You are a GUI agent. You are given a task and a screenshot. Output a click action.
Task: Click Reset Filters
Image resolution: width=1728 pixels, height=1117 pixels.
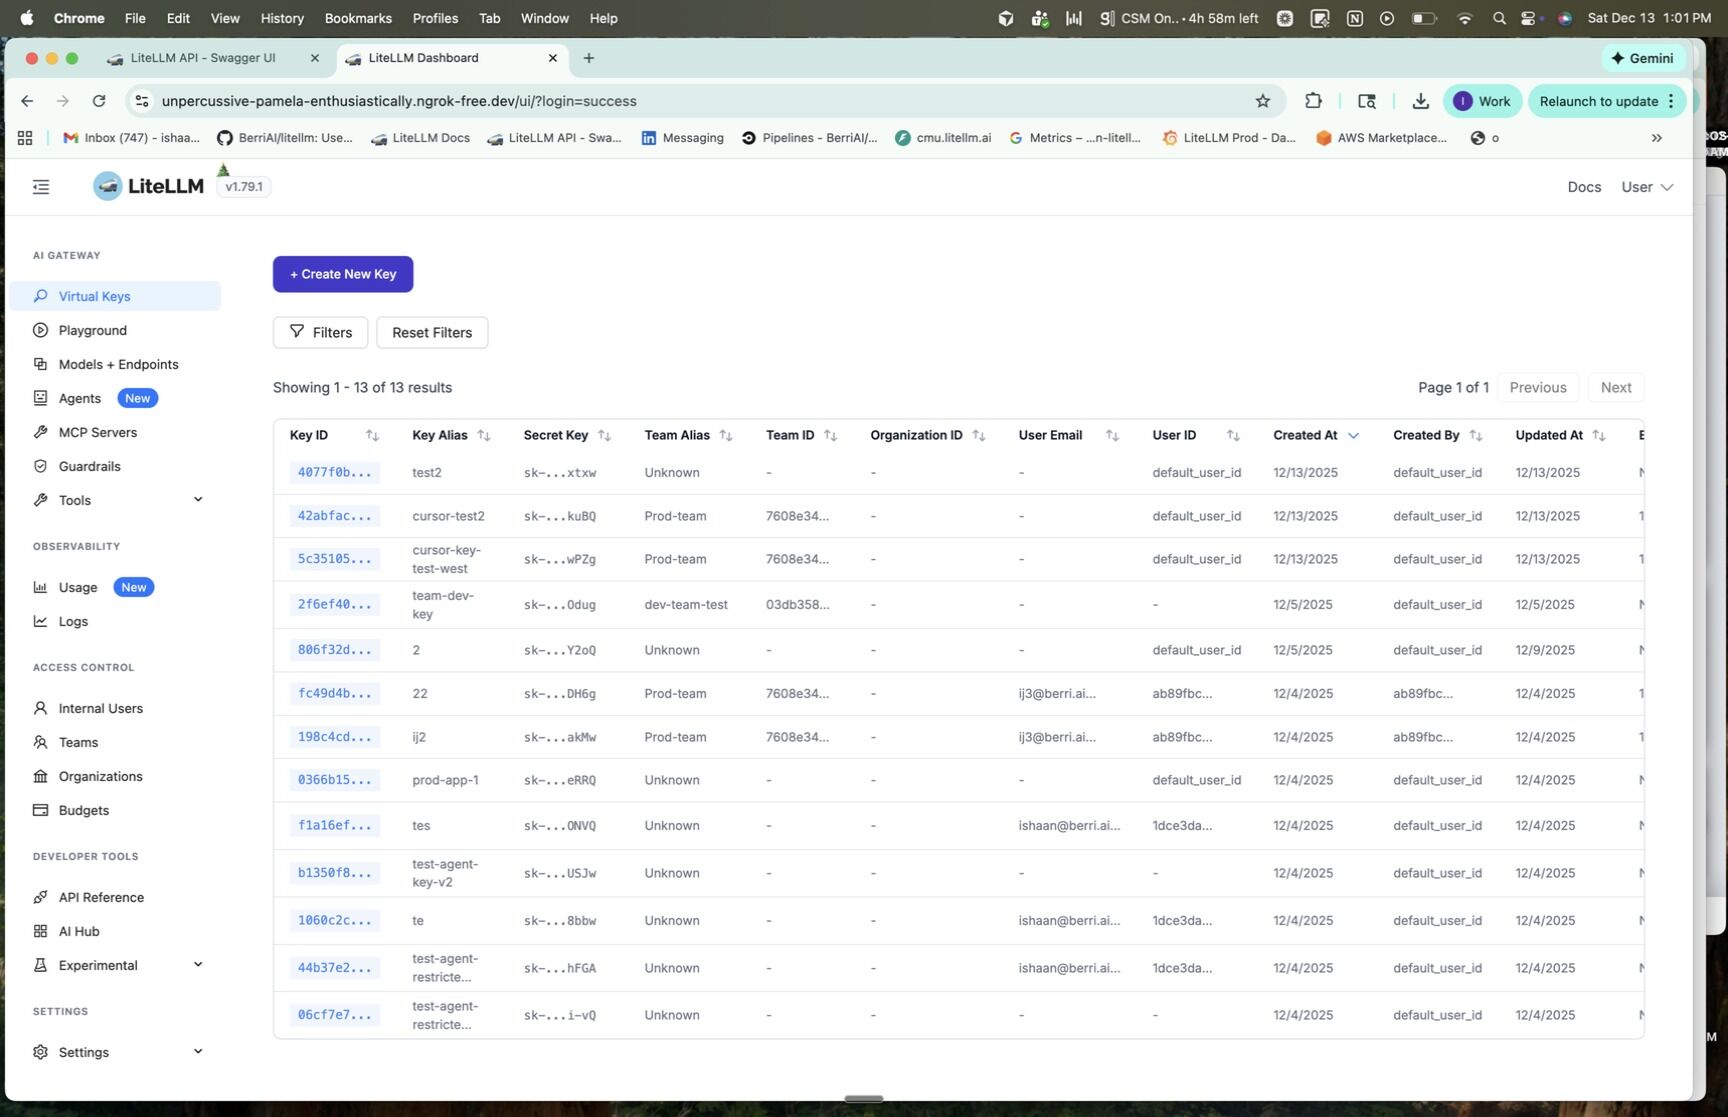pos(432,332)
